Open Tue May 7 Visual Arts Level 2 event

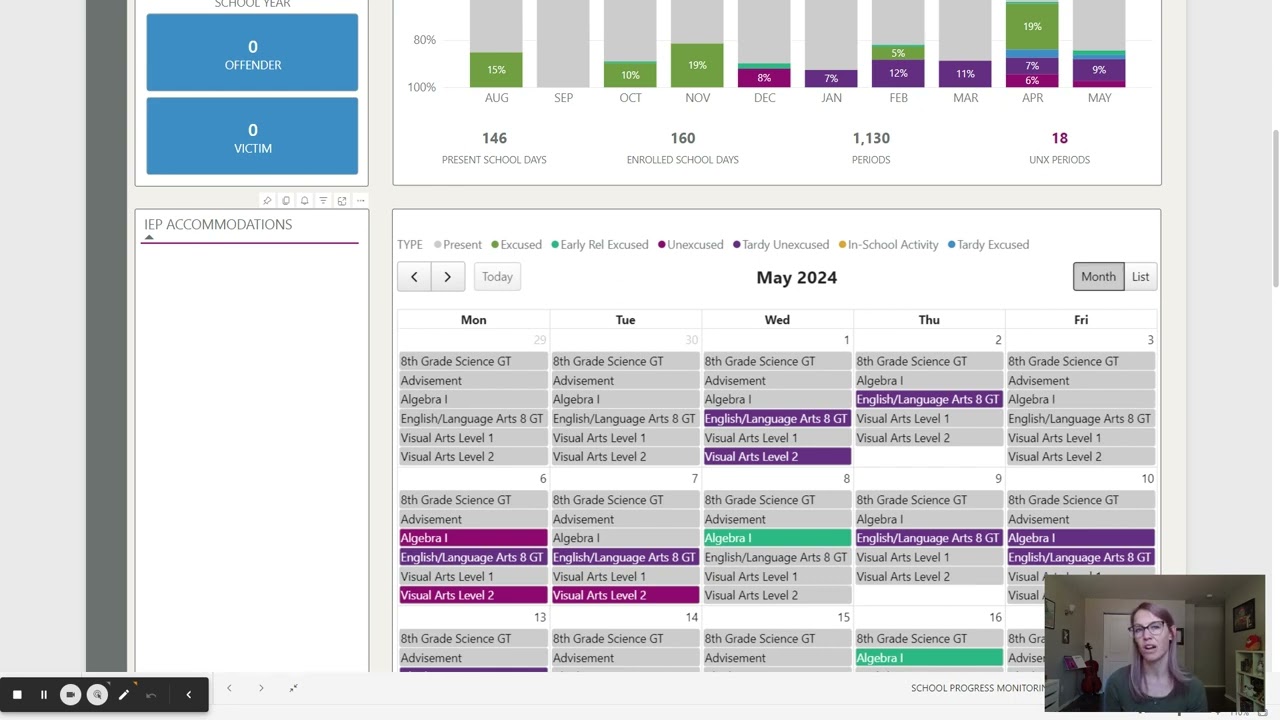pyautogui.click(x=625, y=596)
